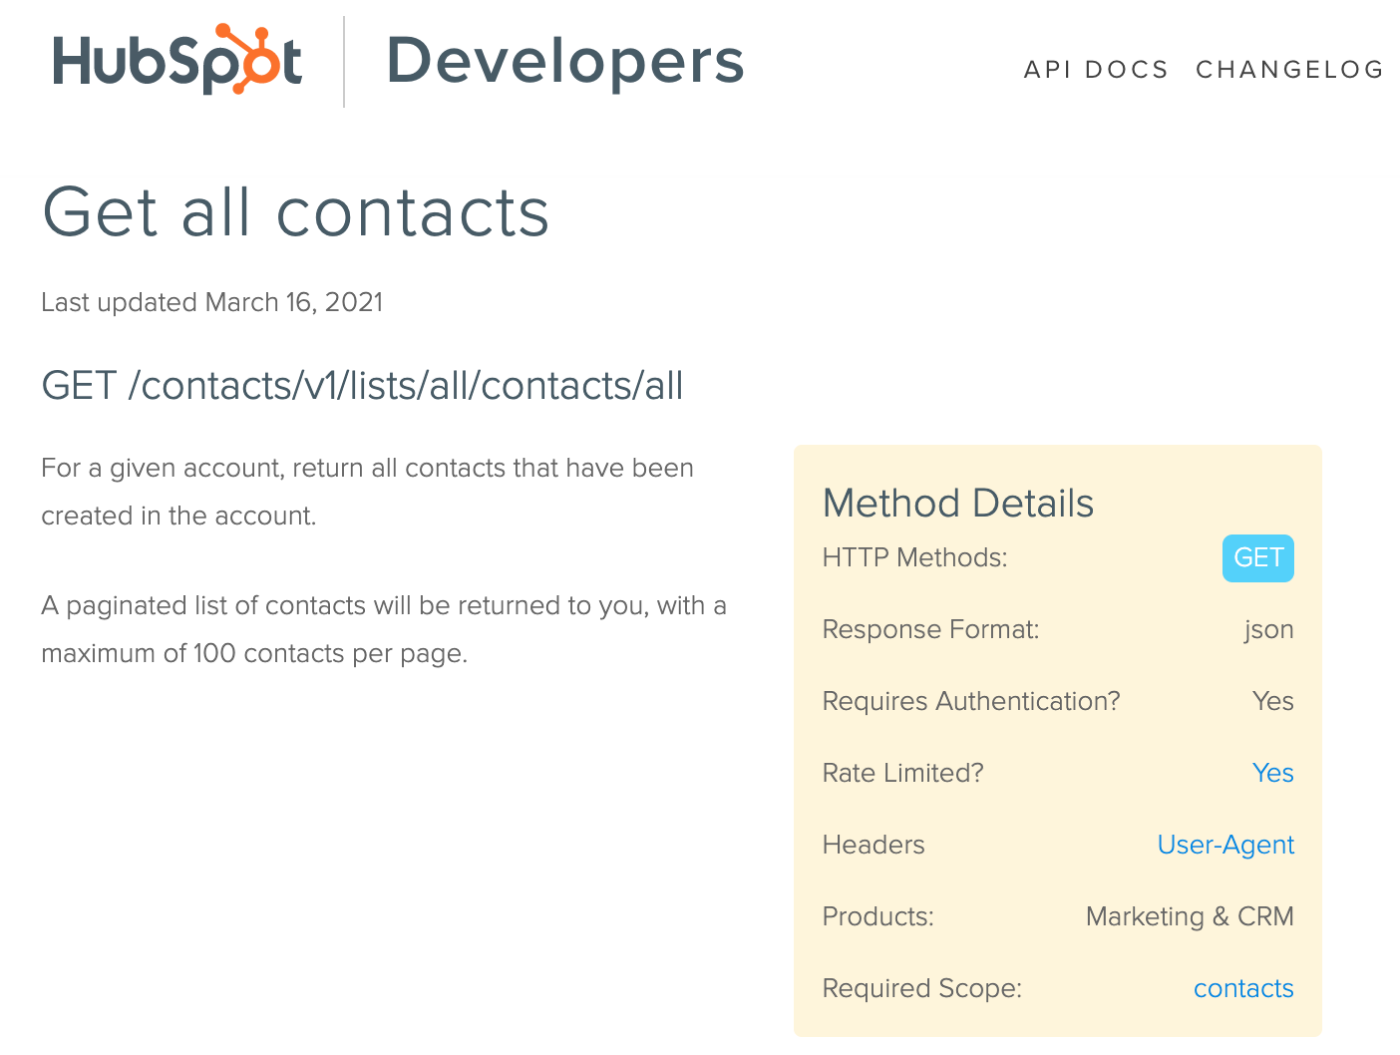Click the 'json' response format value

point(1270,630)
